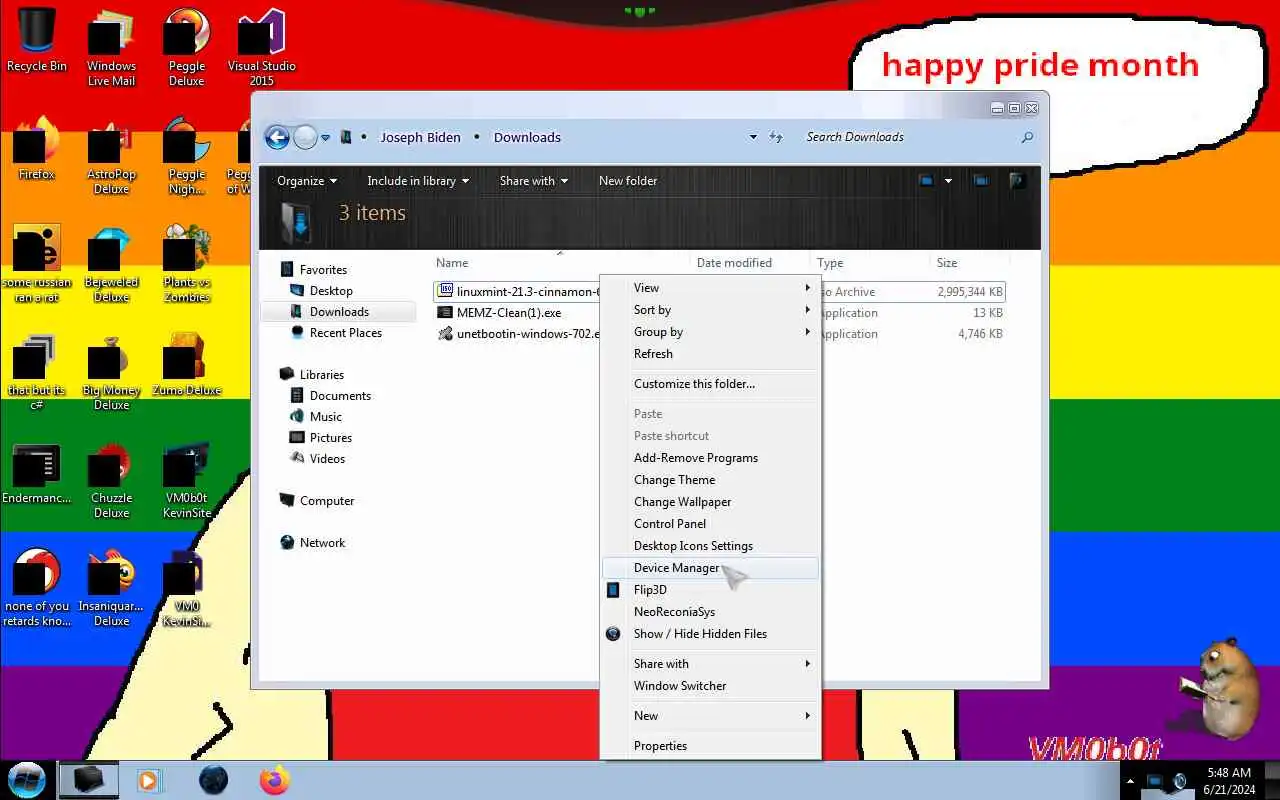Select the MEMZ-Clean(1).exe file

coord(509,313)
